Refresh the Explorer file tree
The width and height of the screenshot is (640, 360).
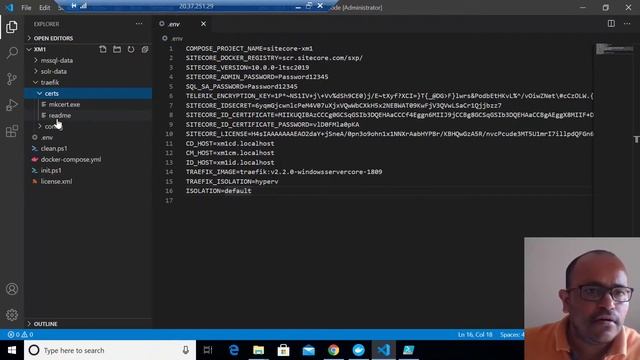(x=131, y=49)
